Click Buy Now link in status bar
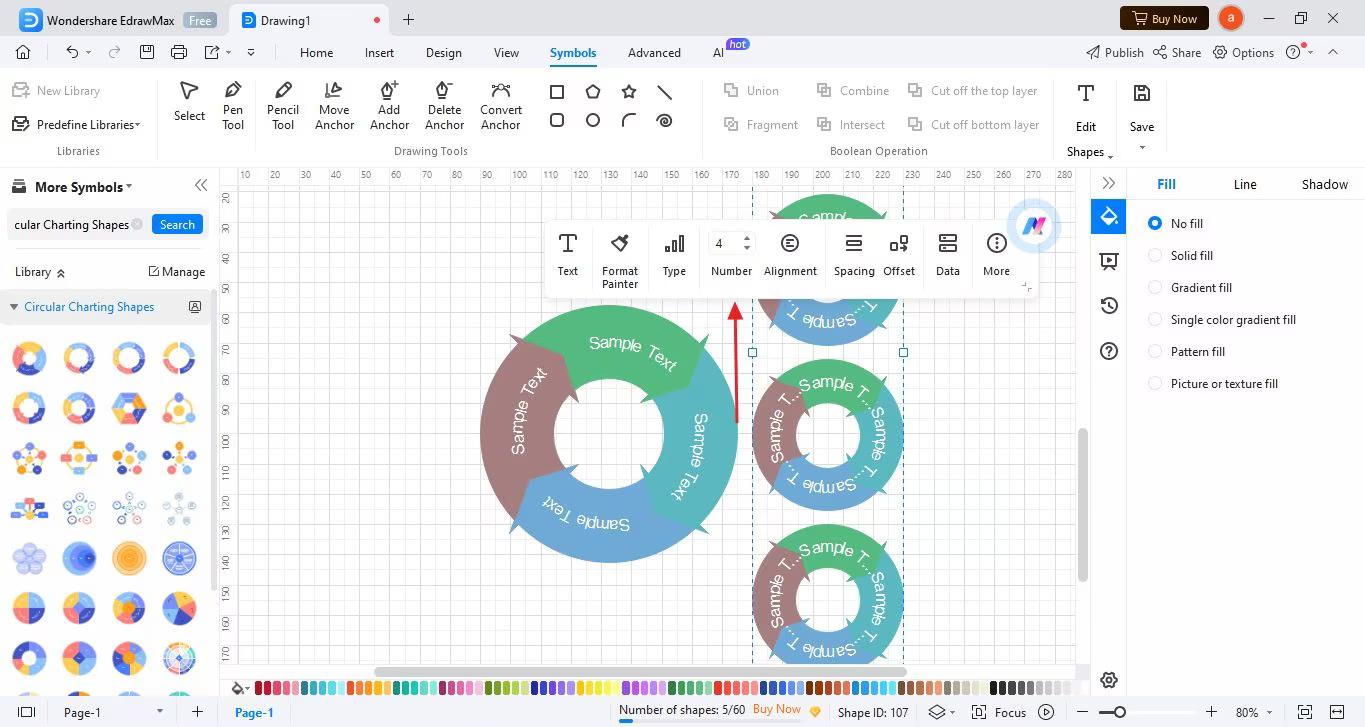Image resolution: width=1365 pixels, height=727 pixels. 776,709
